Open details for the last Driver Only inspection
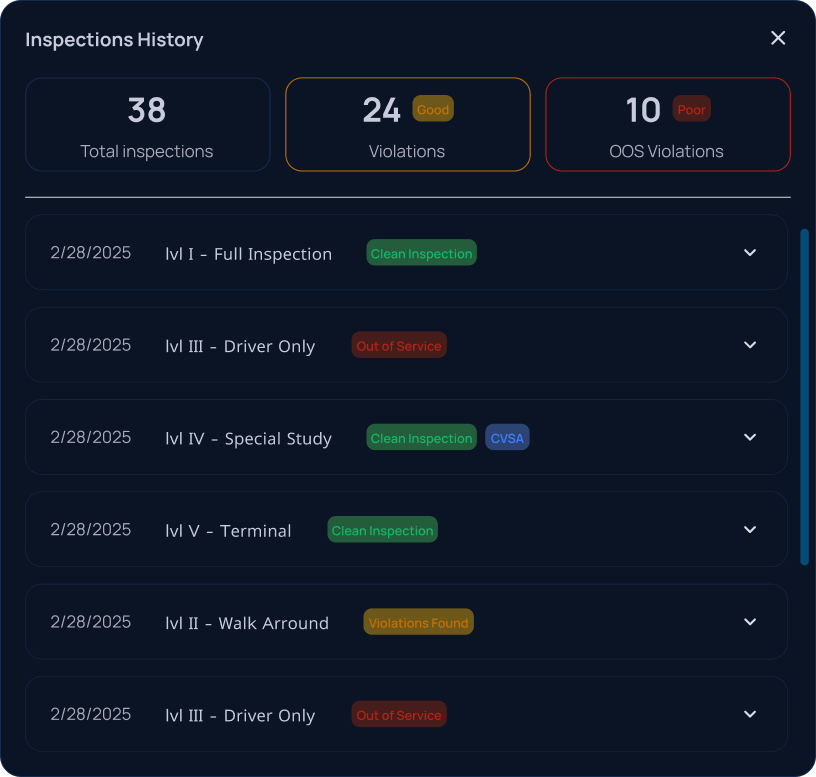816x777 pixels. click(x=750, y=714)
